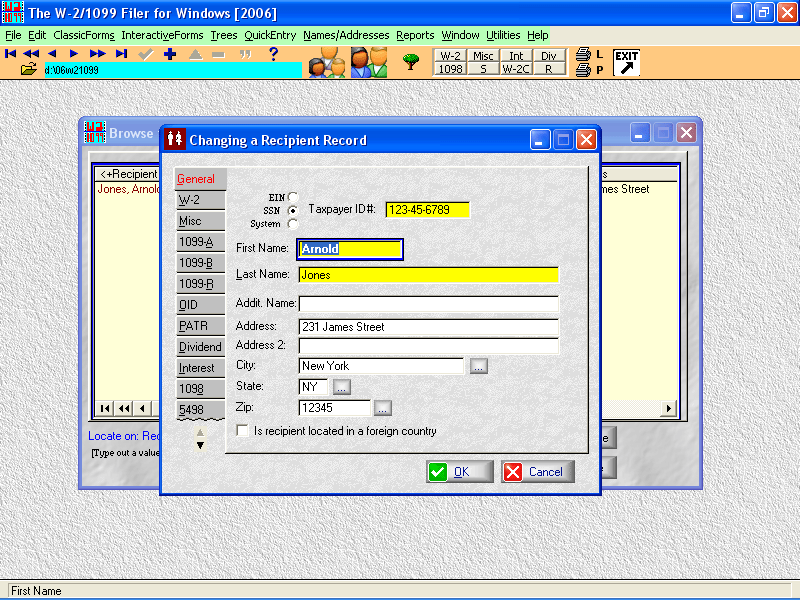Click OK to save recipient record
The width and height of the screenshot is (800, 600).
460,471
